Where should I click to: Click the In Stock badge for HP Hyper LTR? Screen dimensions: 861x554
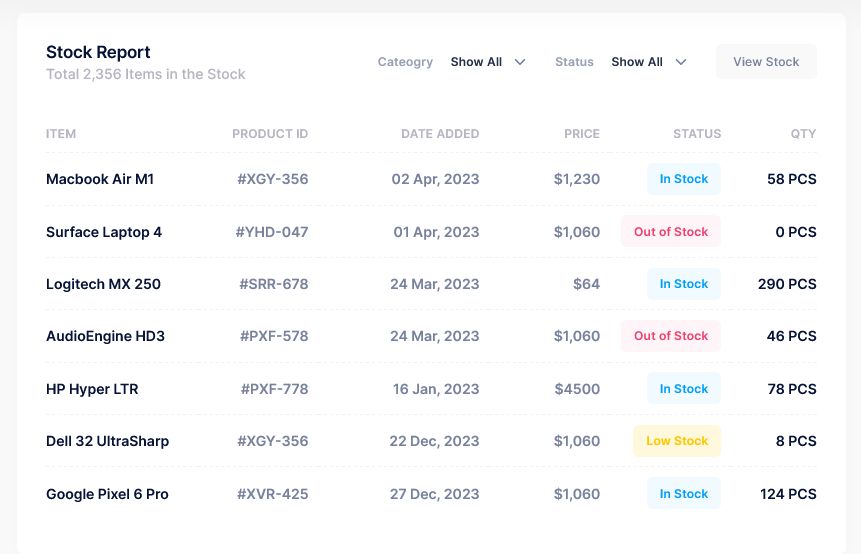[684, 388]
